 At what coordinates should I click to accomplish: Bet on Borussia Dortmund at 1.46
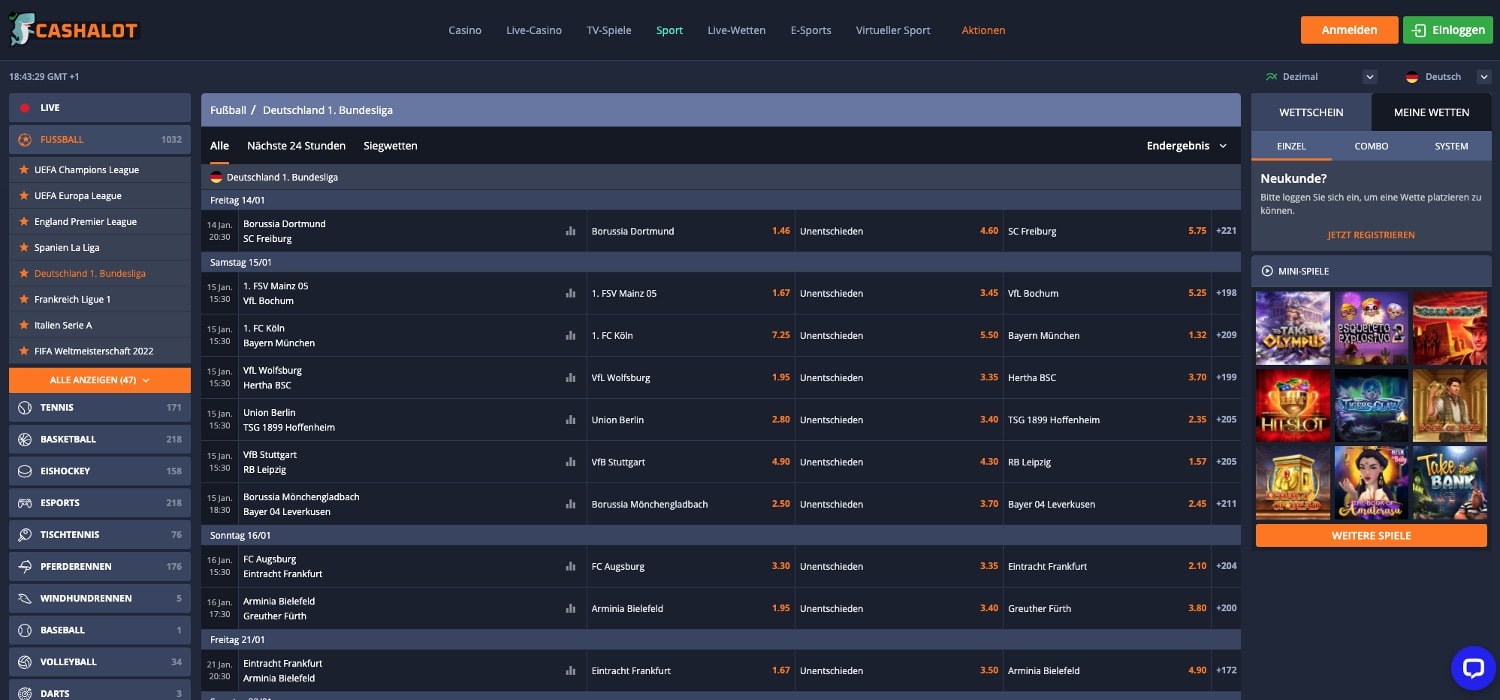tap(691, 231)
